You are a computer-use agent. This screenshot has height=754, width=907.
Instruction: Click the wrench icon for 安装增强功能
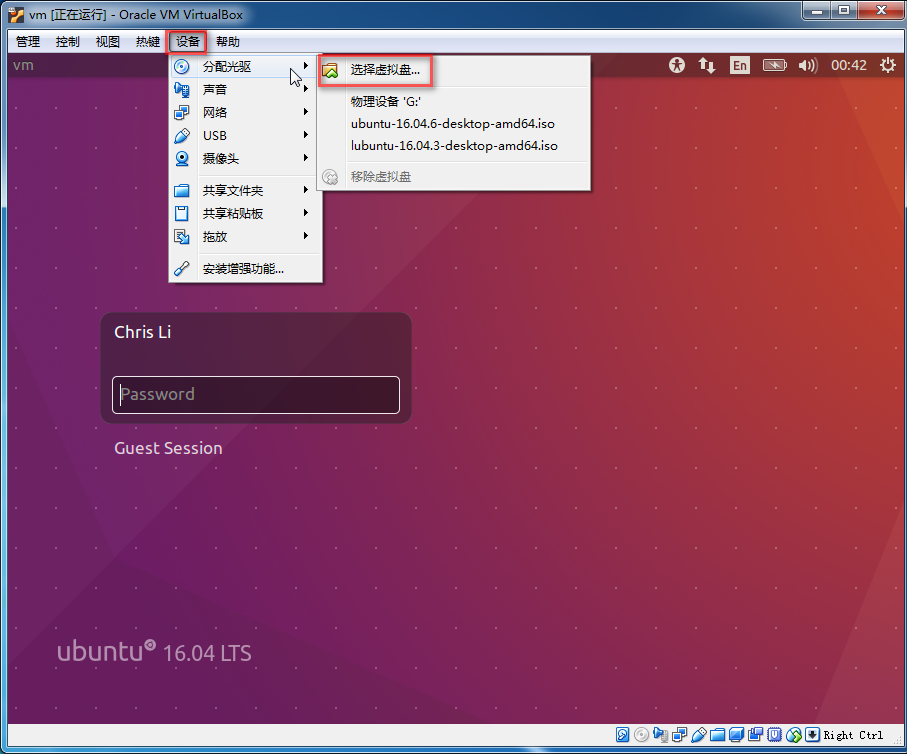click(182, 269)
